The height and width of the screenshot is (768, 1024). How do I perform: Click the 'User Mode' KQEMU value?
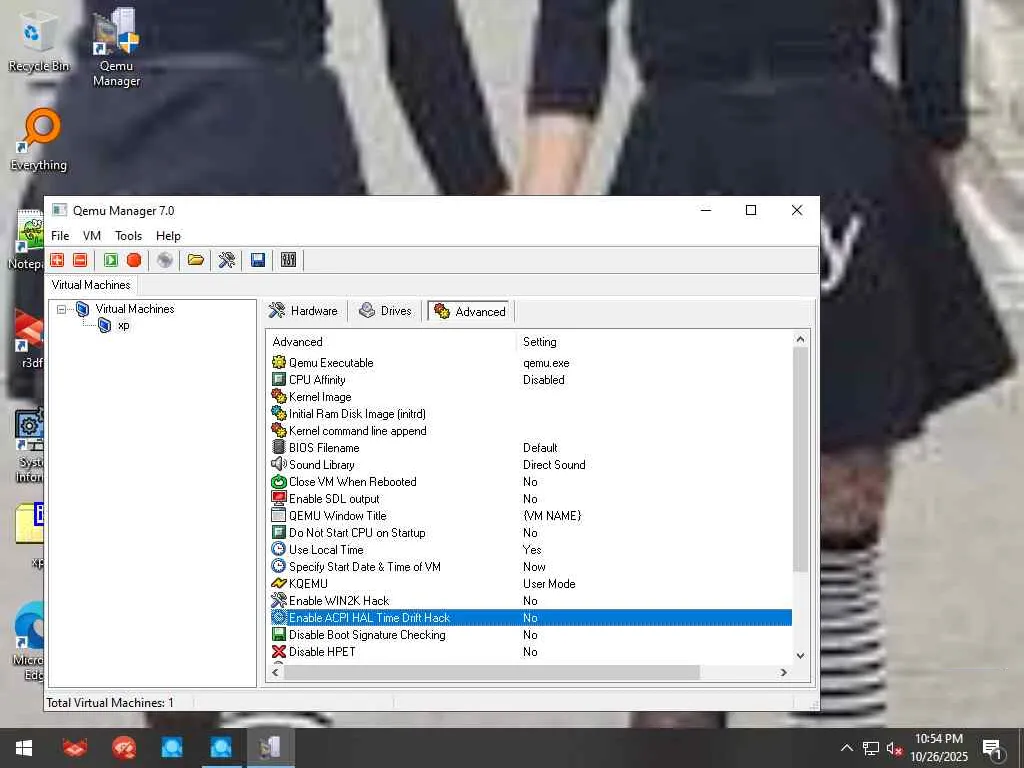pos(549,583)
